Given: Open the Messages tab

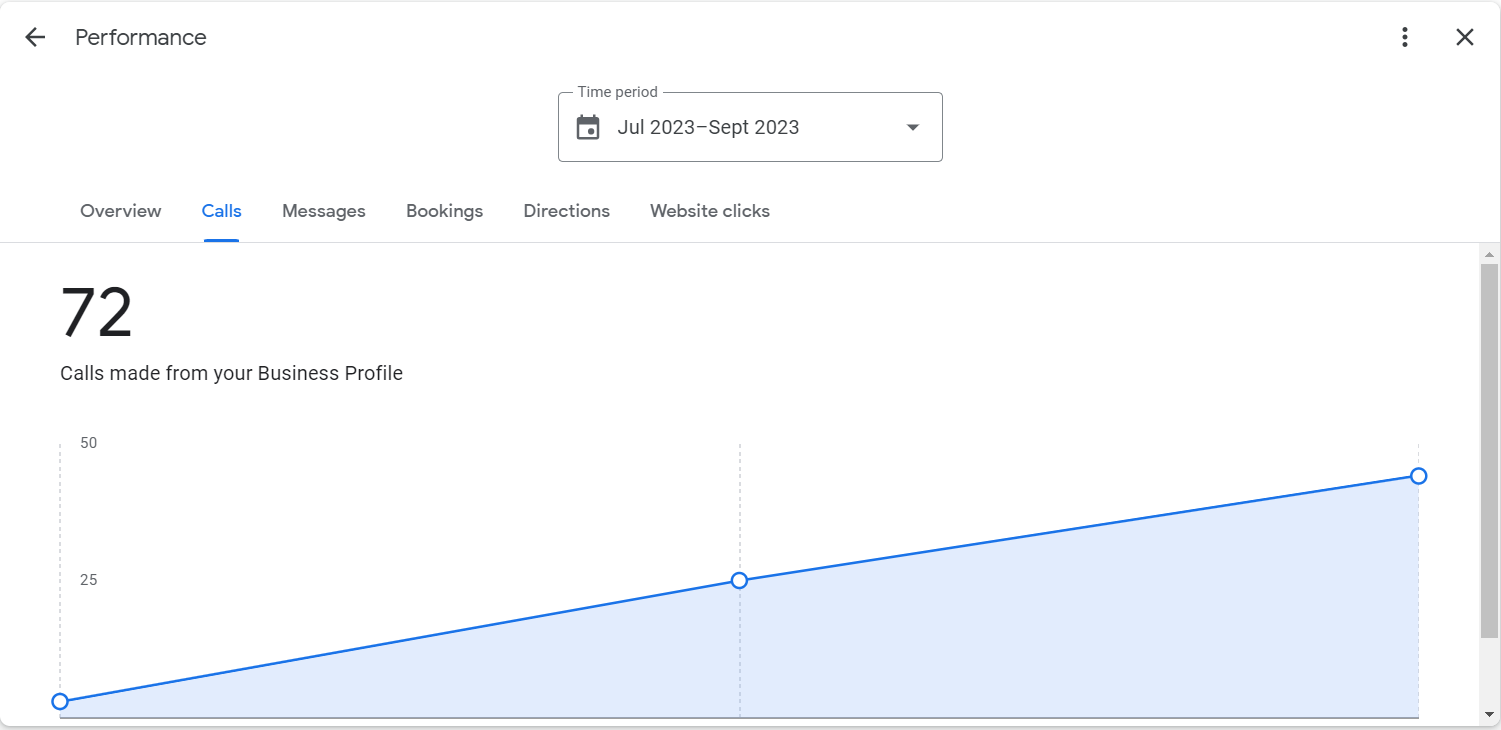Looking at the screenshot, I should 323,211.
